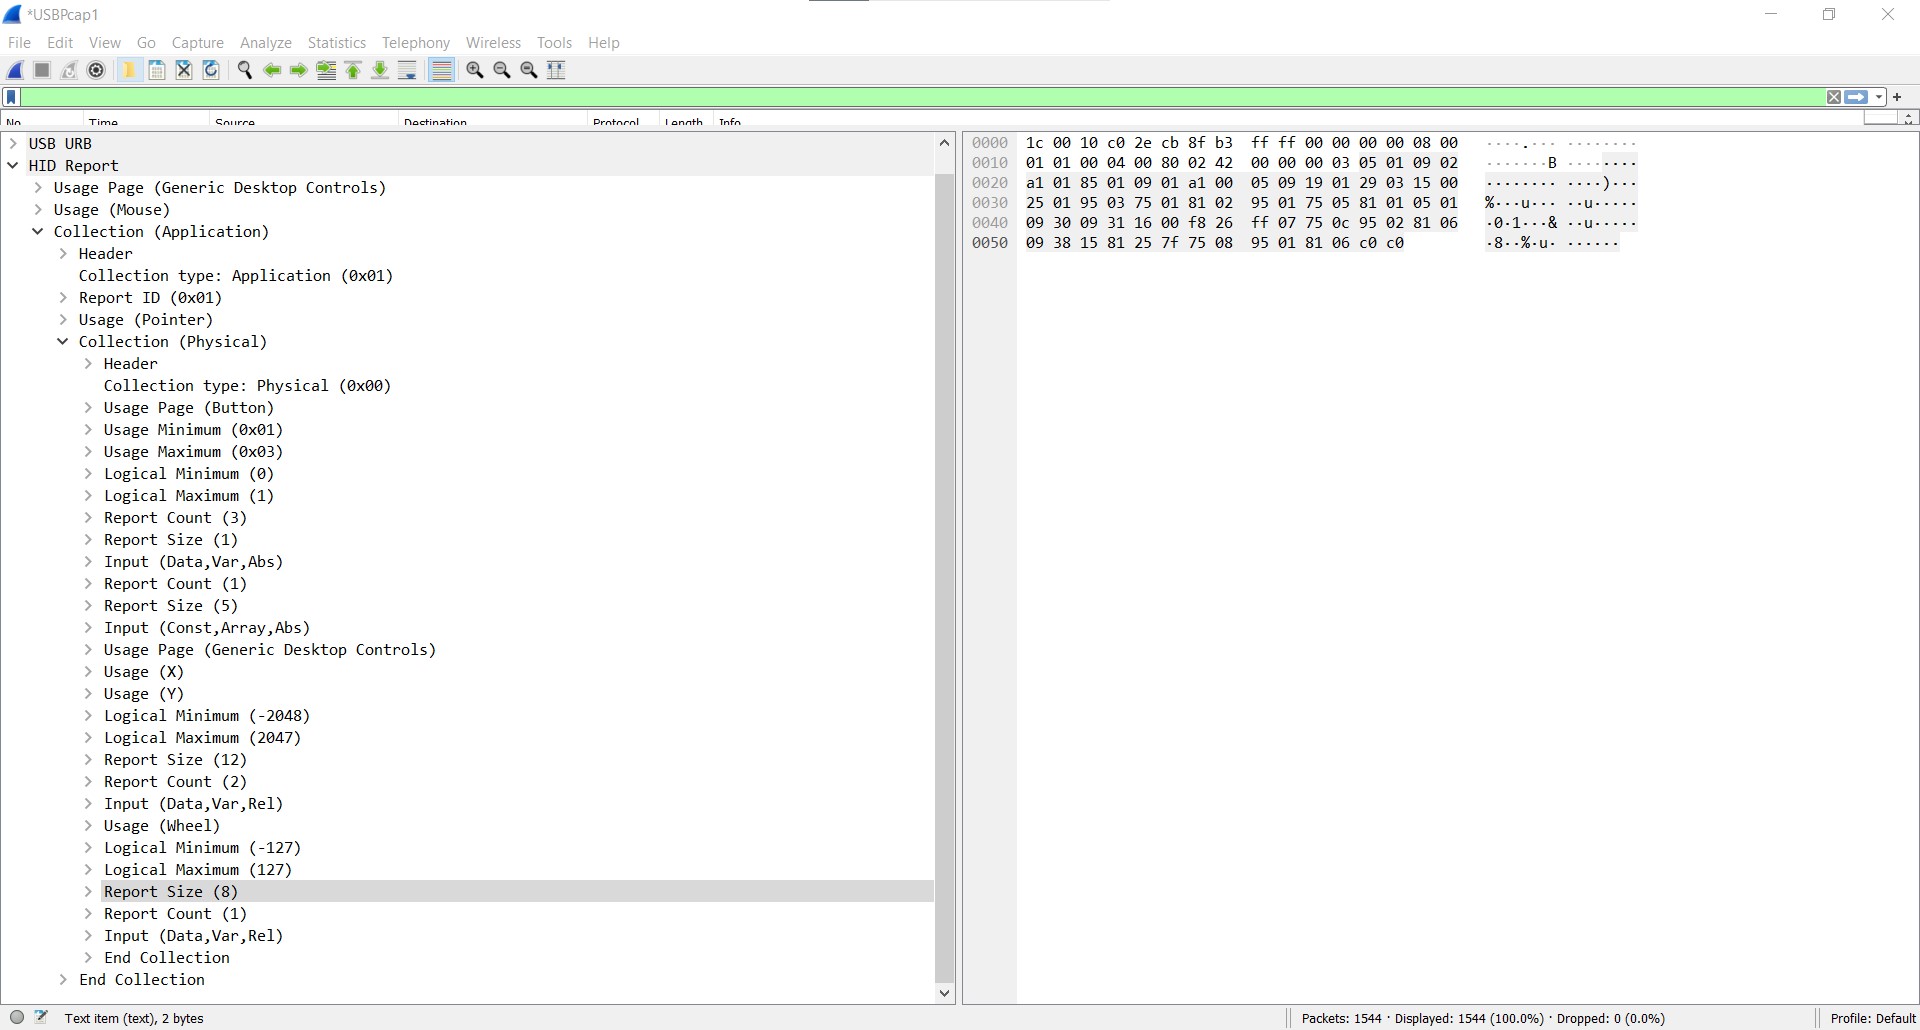The height and width of the screenshot is (1030, 1920).
Task: Go to a specified packet
Action: [326, 70]
